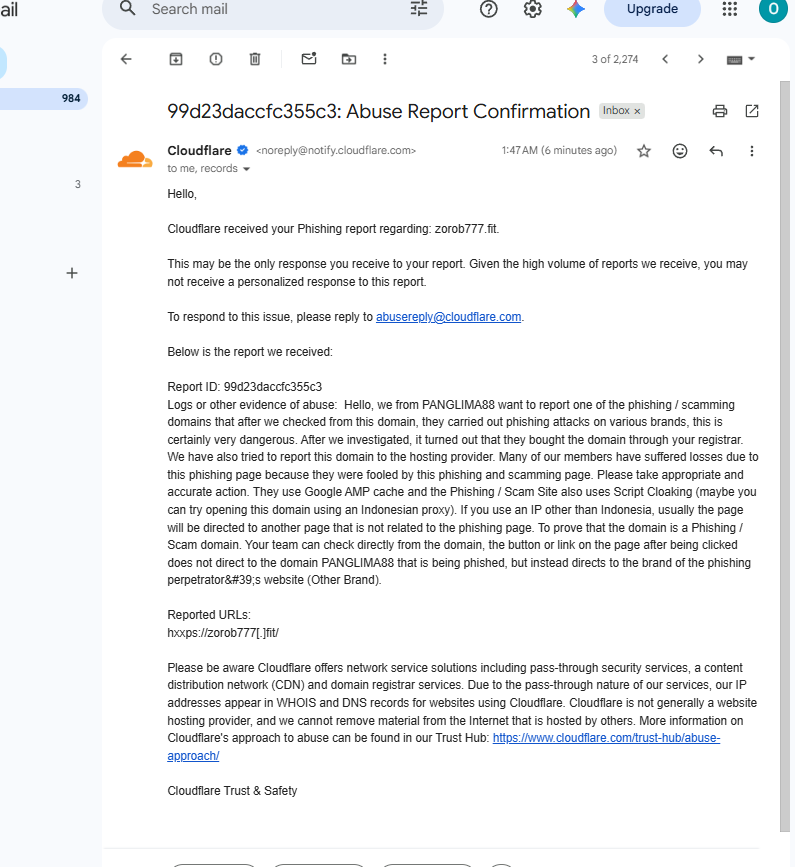This screenshot has height=867, width=795.
Task: Click the magnifier search icon
Action: click(x=128, y=8)
